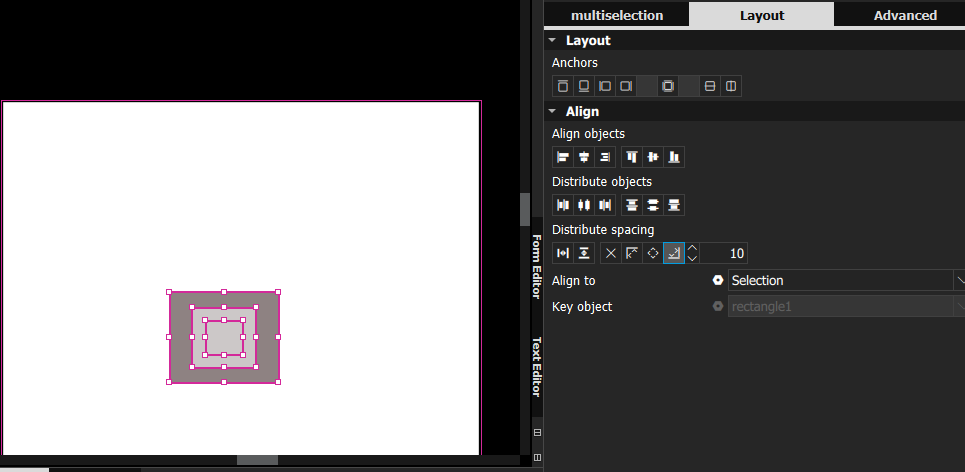Switch to the multiselection tab

[x=616, y=15]
